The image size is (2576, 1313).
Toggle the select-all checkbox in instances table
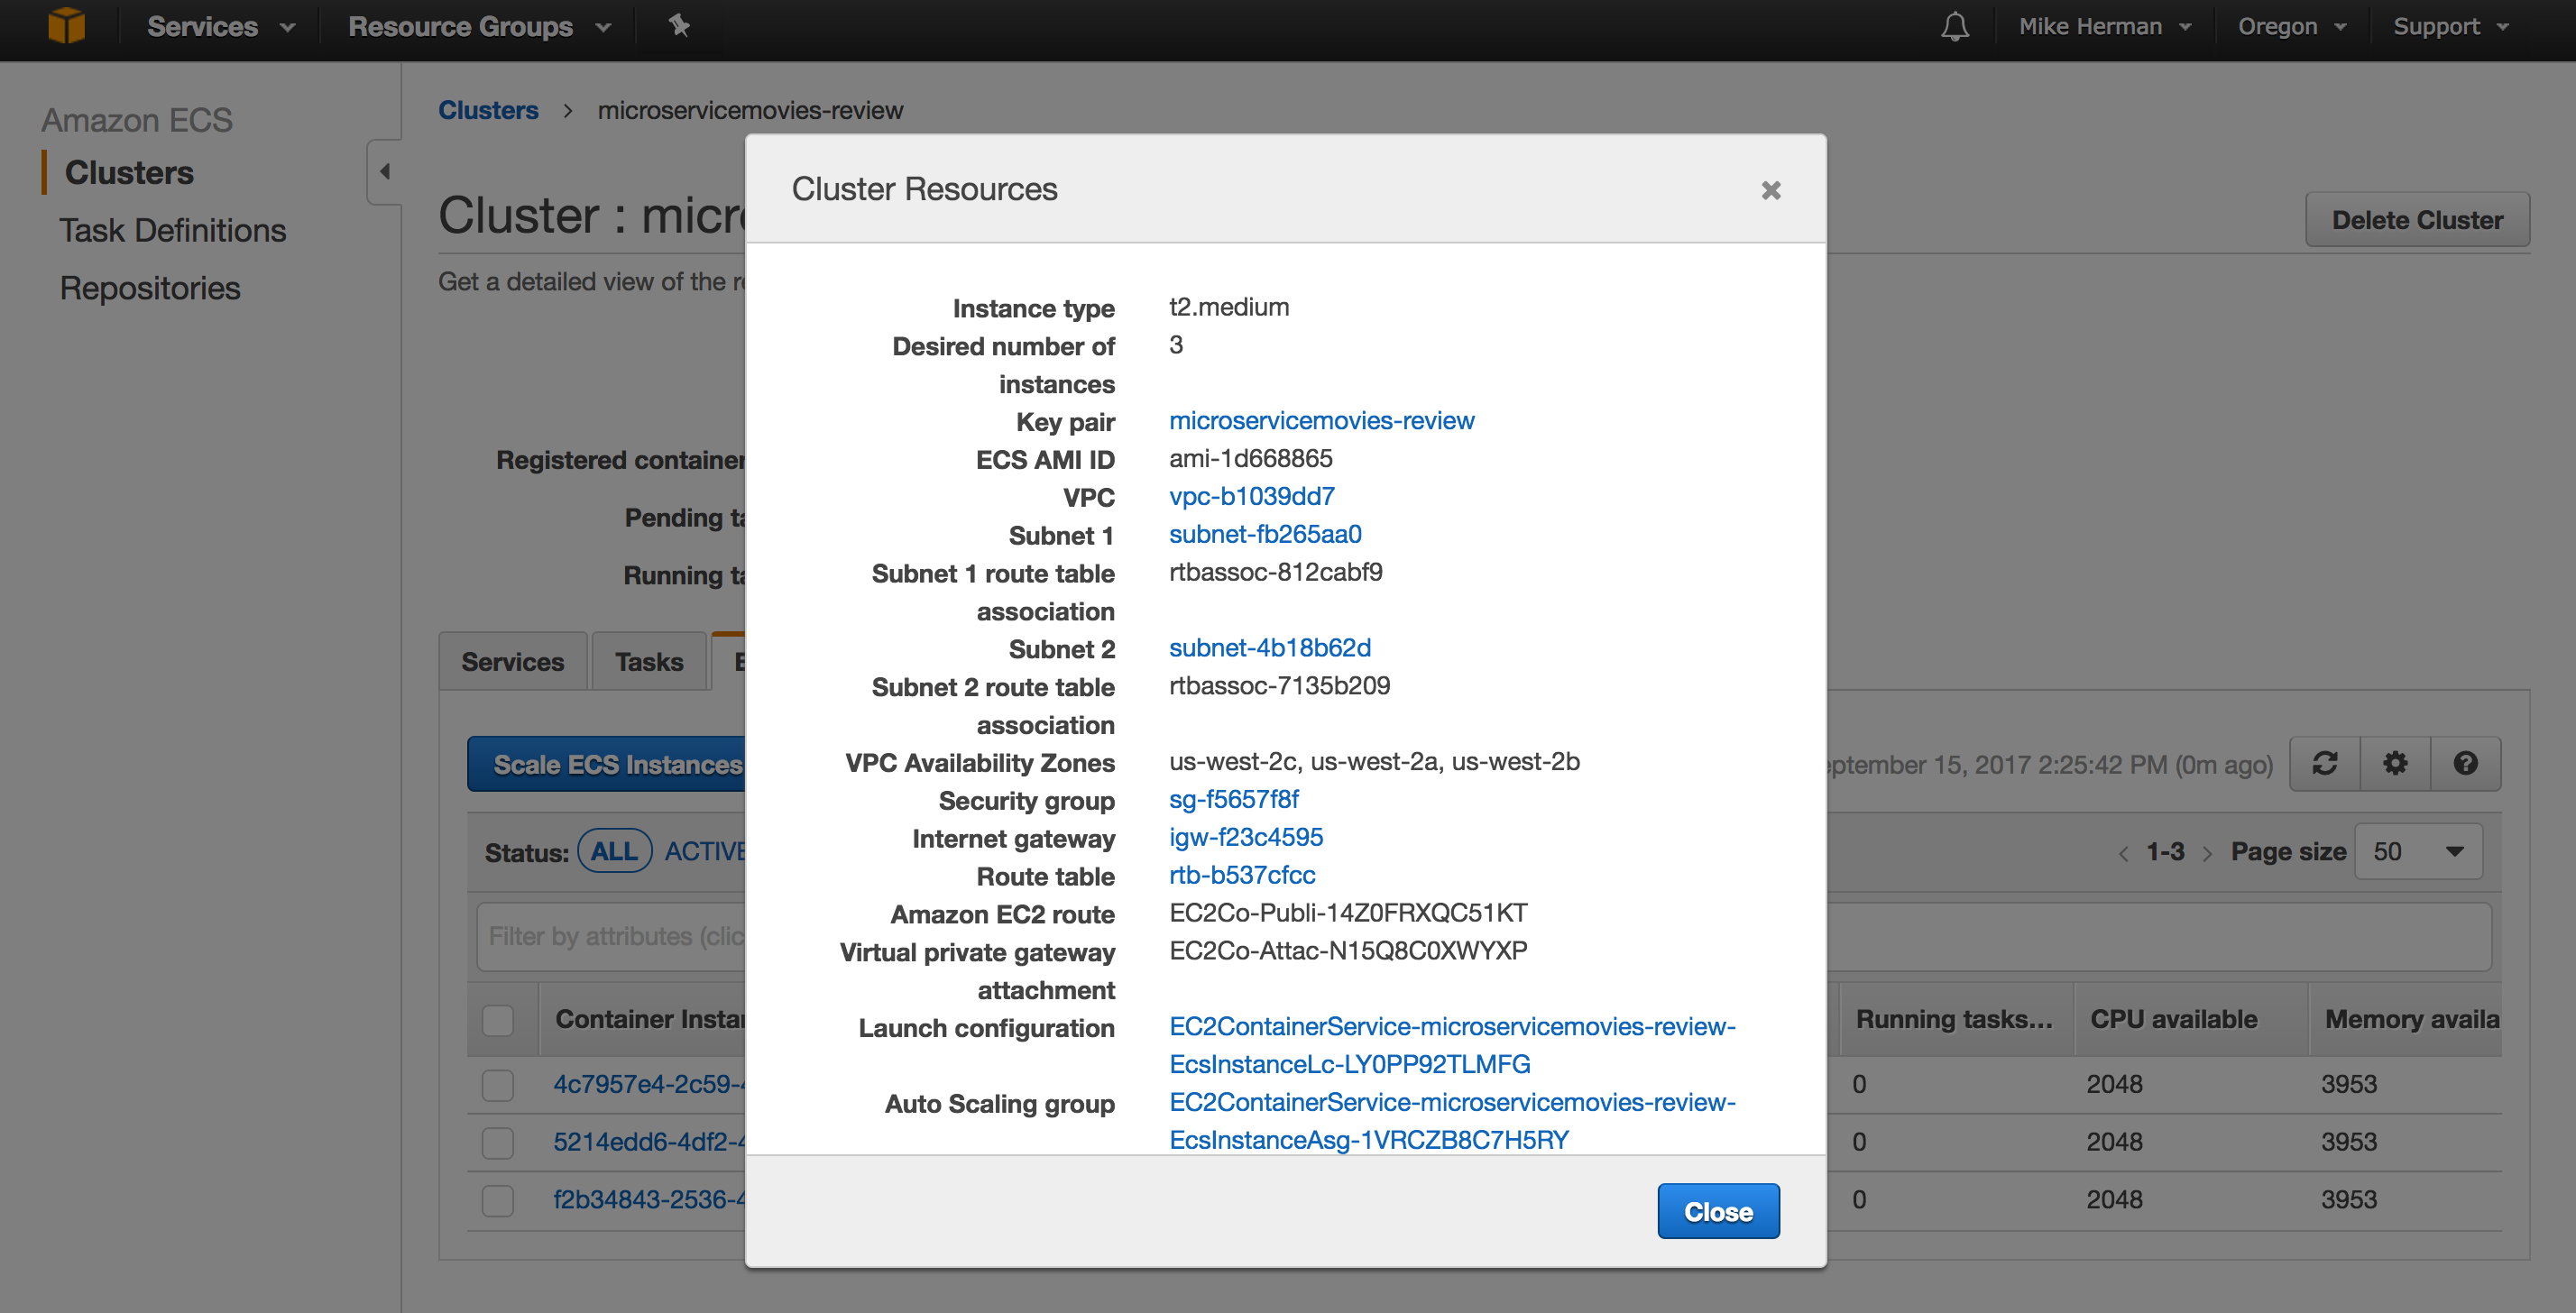point(497,1018)
